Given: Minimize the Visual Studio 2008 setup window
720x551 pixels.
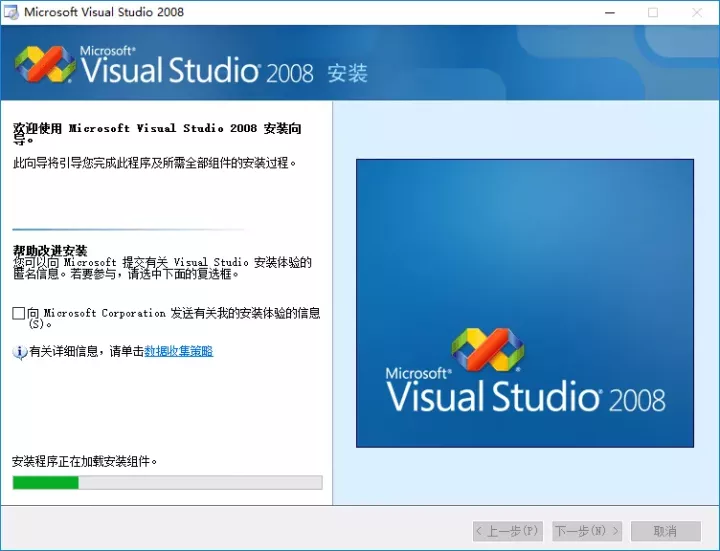Looking at the screenshot, I should click(x=608, y=13).
